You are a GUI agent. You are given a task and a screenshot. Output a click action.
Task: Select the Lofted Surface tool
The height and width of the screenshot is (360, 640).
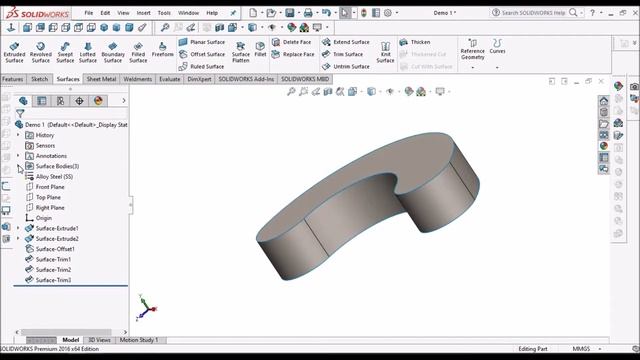click(87, 52)
